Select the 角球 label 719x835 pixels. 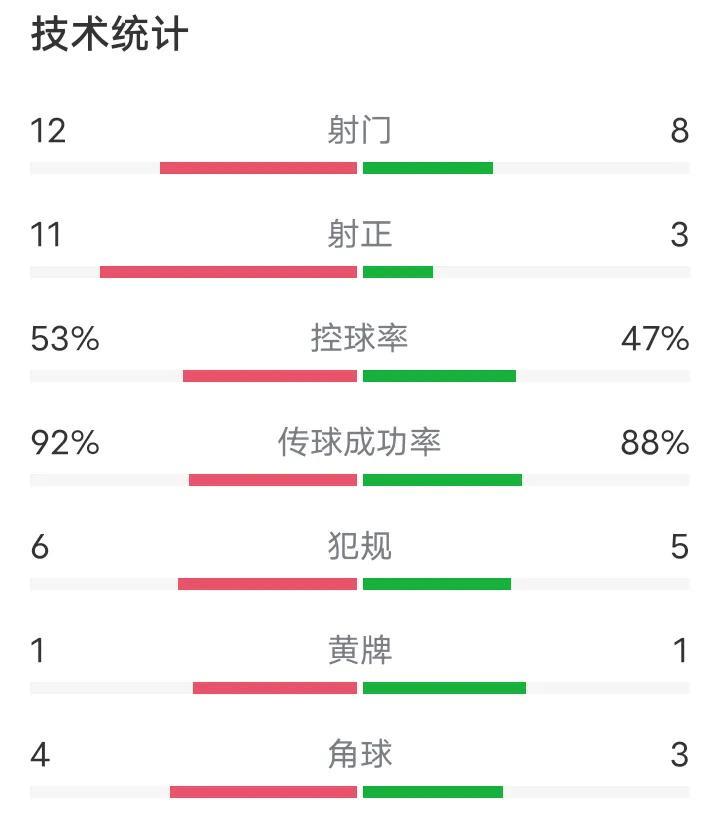[x=360, y=754]
